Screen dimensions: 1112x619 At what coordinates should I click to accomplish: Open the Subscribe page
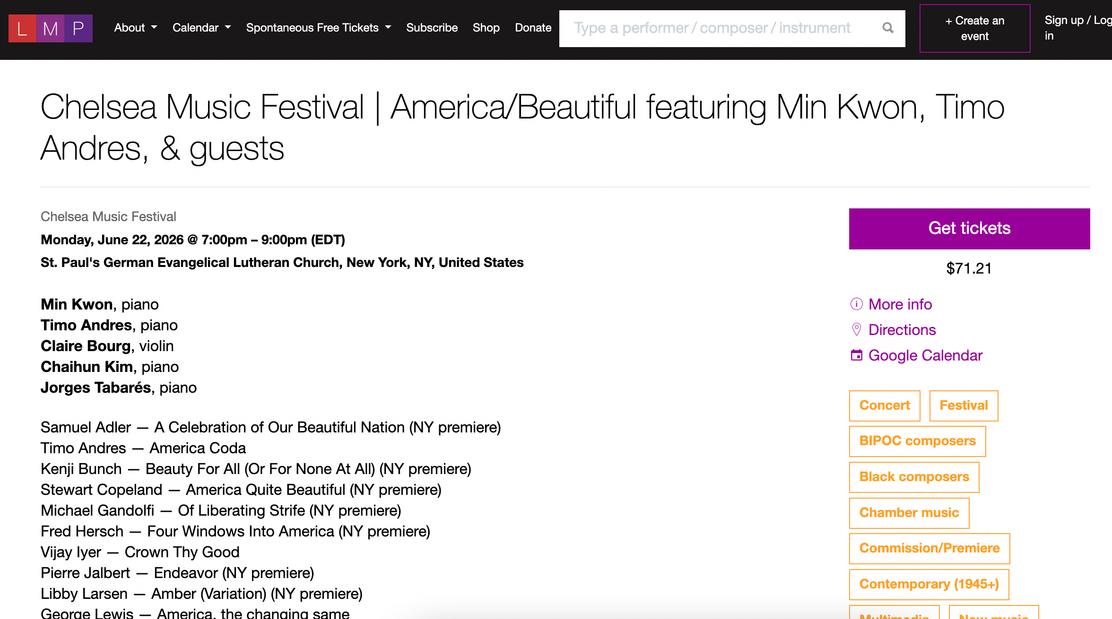[432, 28]
